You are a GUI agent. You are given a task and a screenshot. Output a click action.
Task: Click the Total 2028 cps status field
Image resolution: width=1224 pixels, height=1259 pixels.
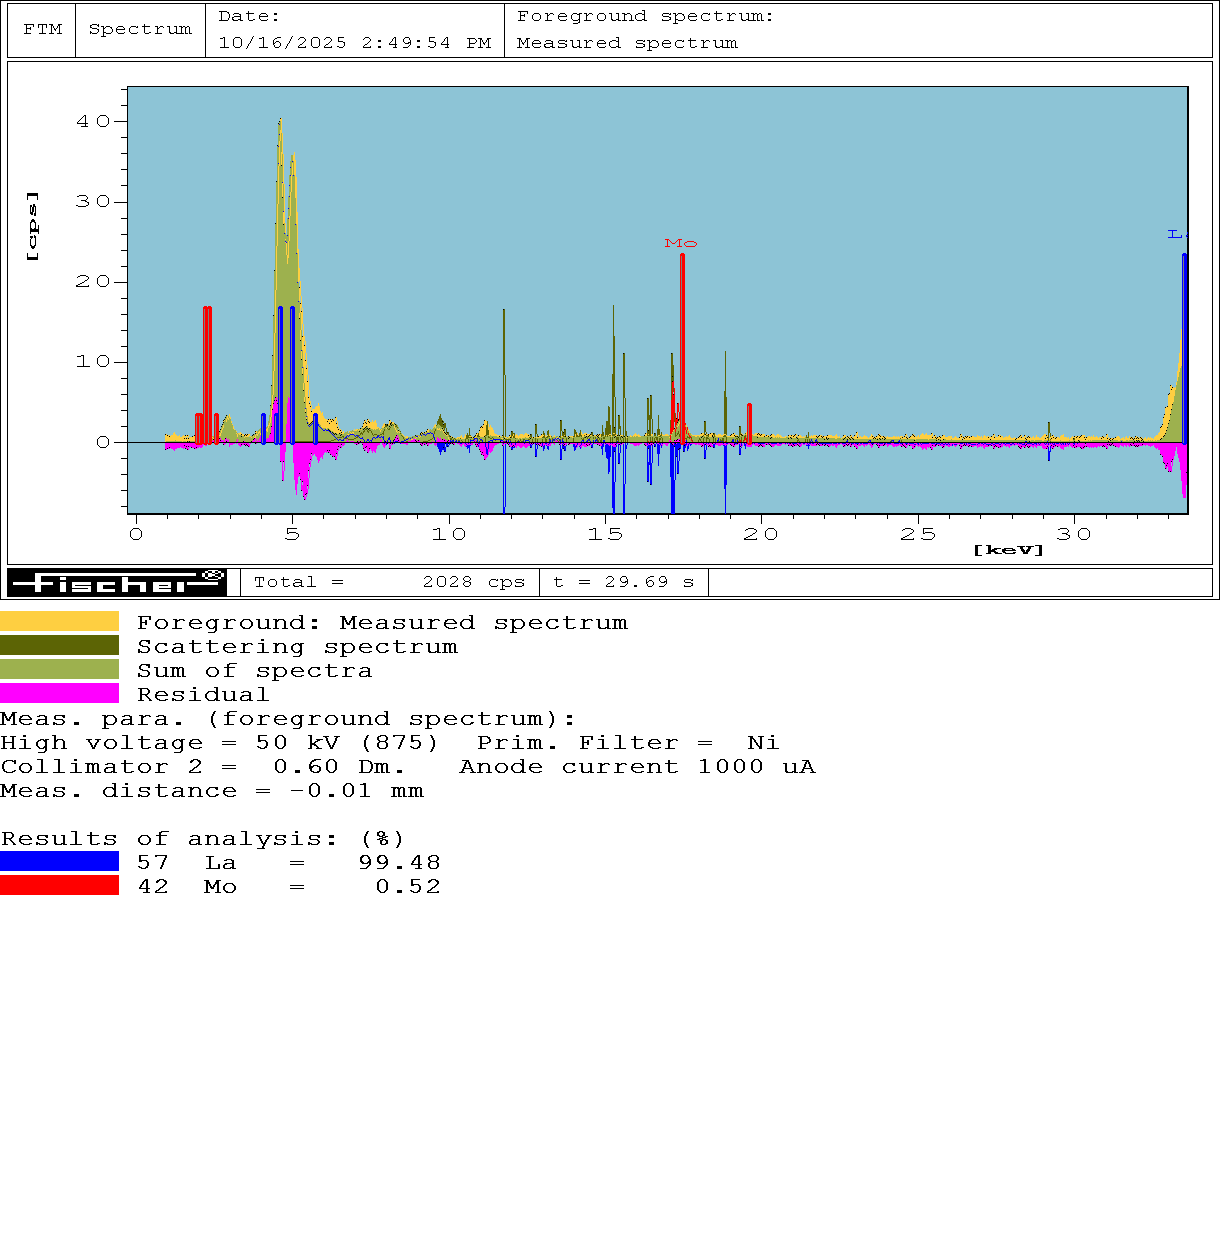click(x=389, y=582)
